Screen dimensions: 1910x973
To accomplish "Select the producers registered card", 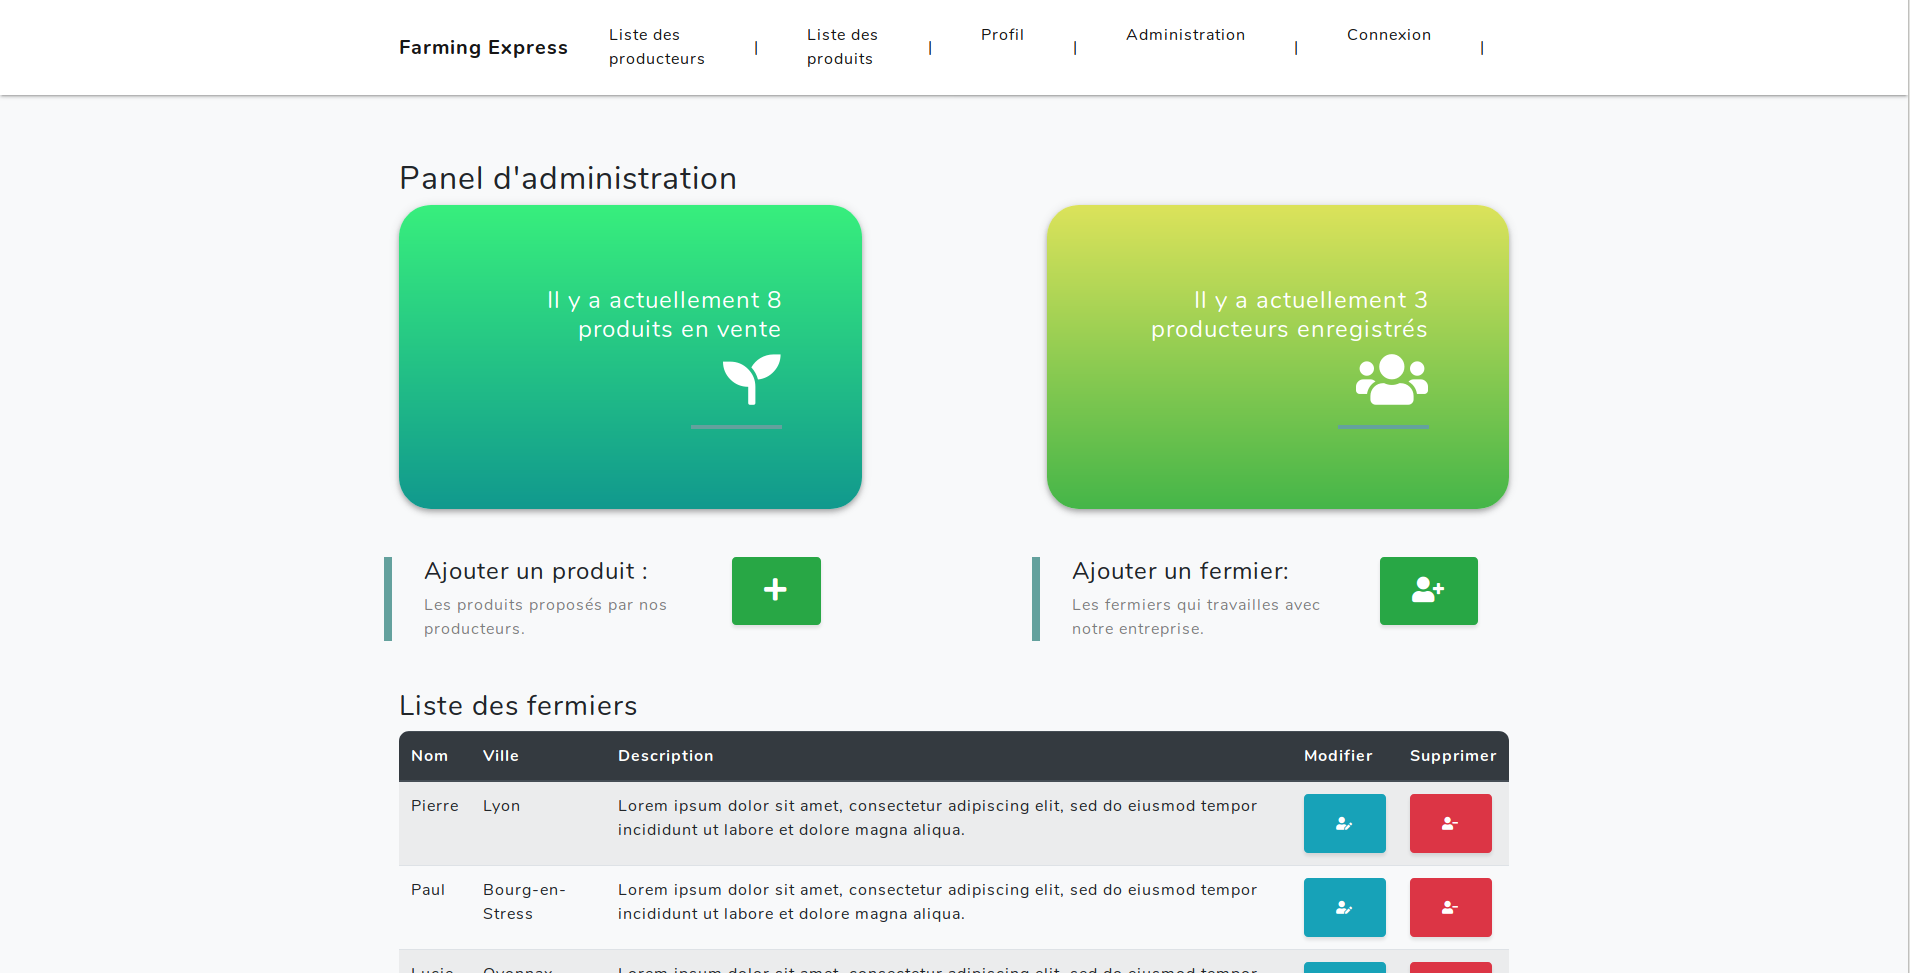I will pyautogui.click(x=1278, y=357).
